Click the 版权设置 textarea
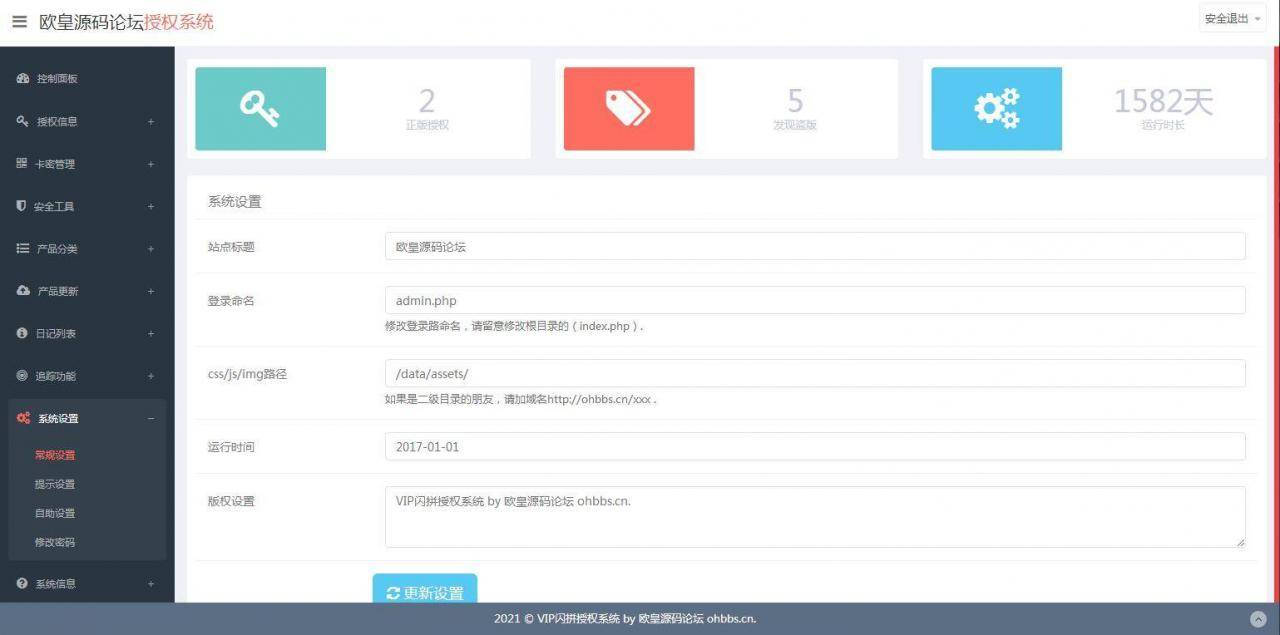The width and height of the screenshot is (1280, 635). [x=815, y=517]
